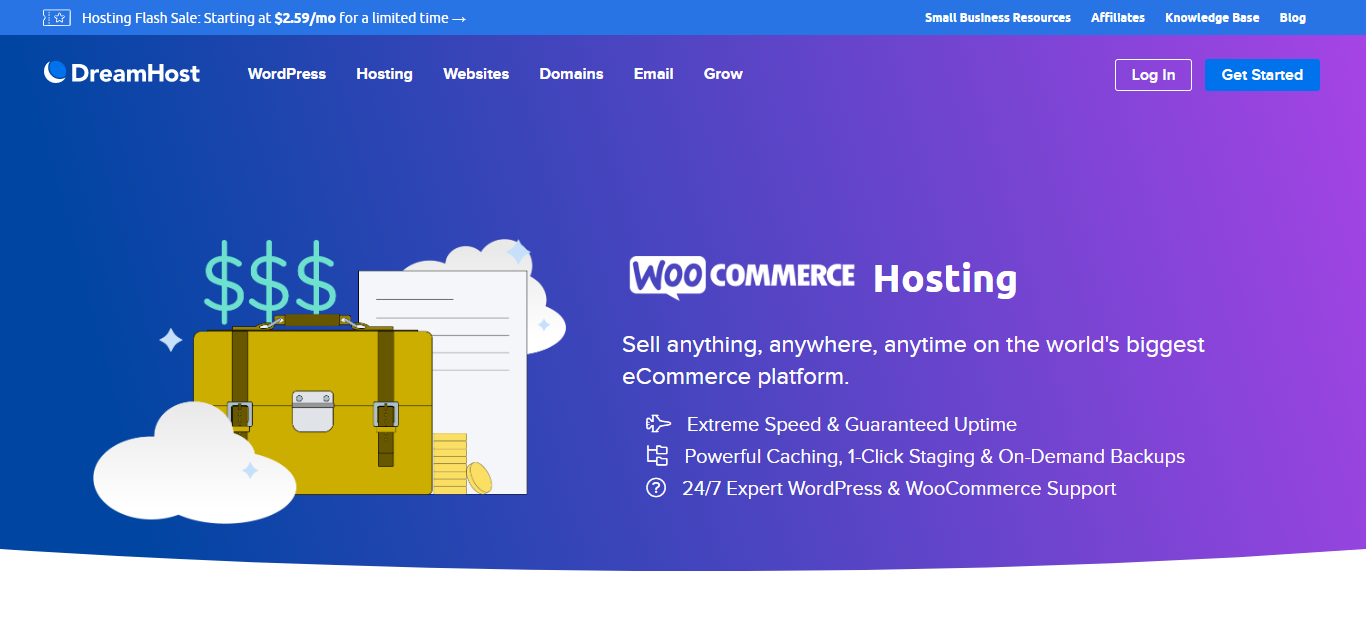
Task: Click the green dollar signs graphic
Action: coord(269,277)
